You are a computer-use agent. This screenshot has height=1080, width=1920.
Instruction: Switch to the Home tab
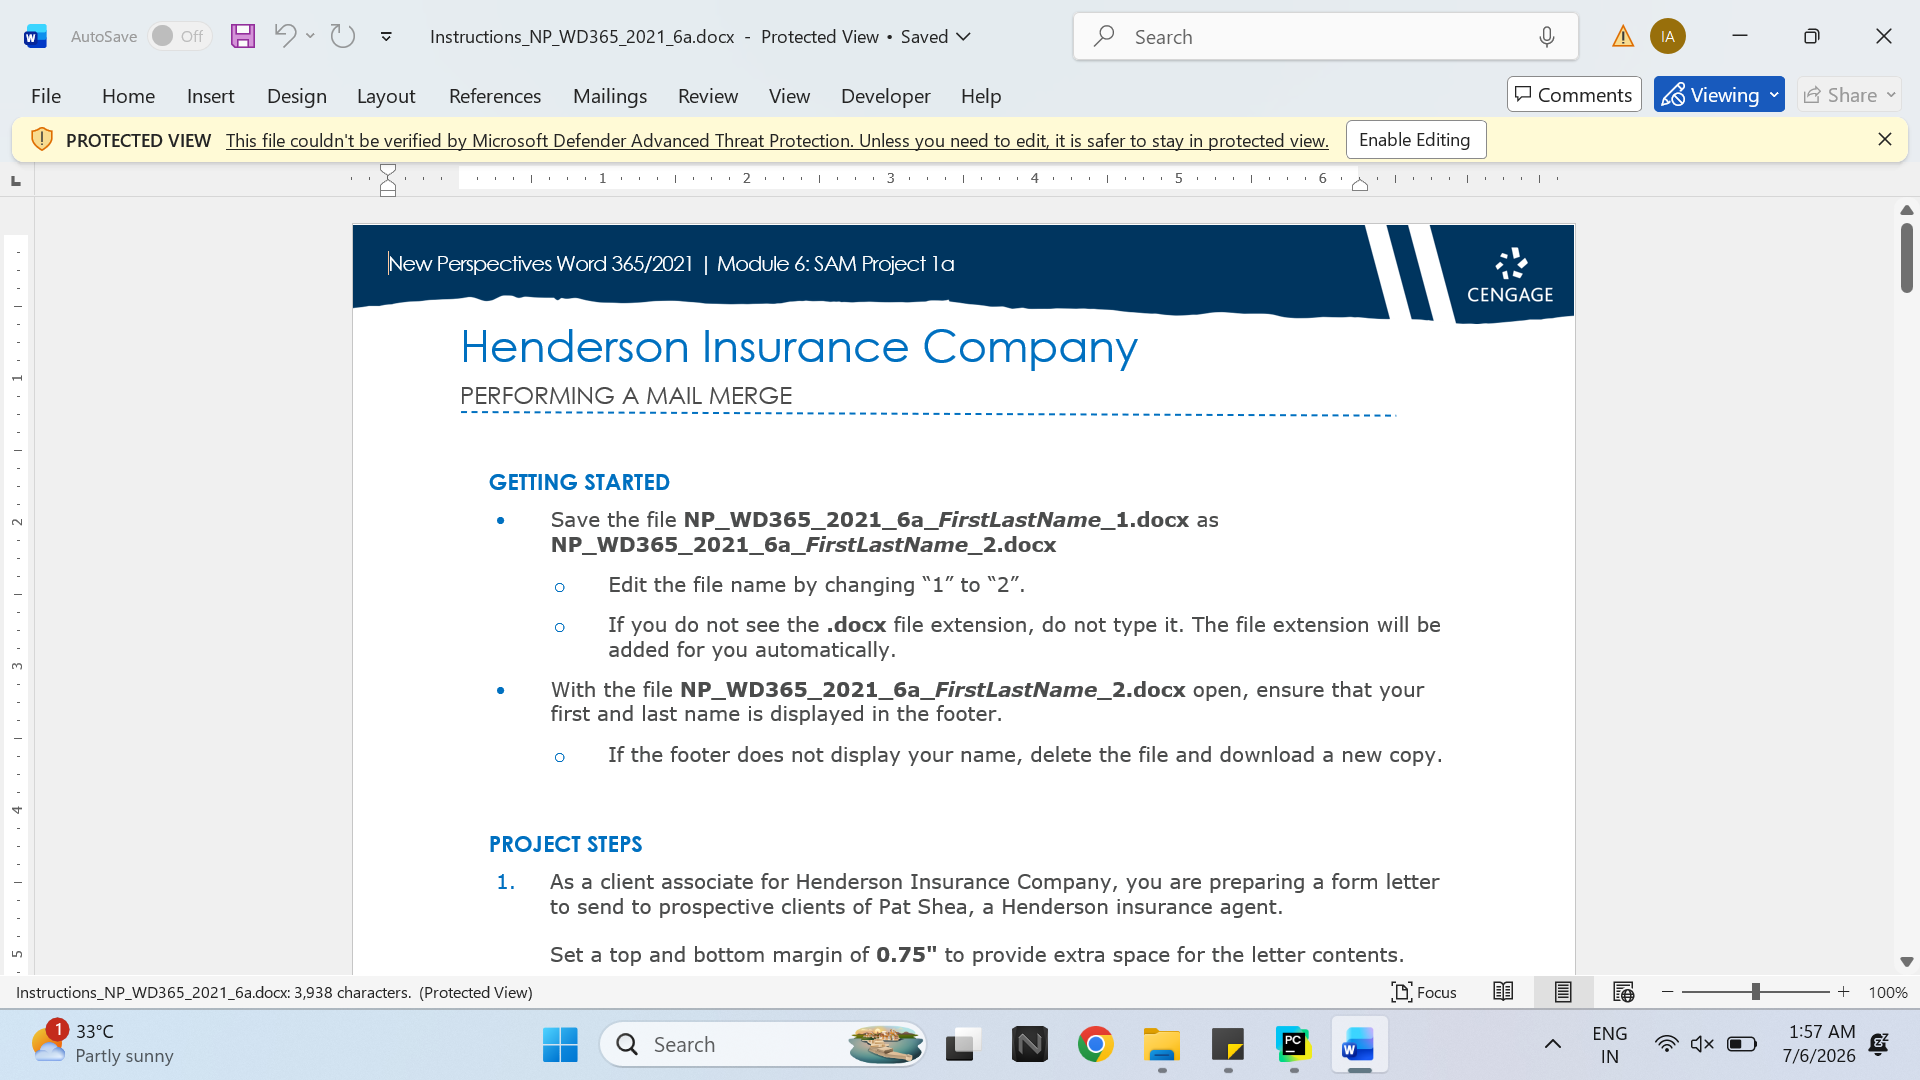pyautogui.click(x=128, y=95)
